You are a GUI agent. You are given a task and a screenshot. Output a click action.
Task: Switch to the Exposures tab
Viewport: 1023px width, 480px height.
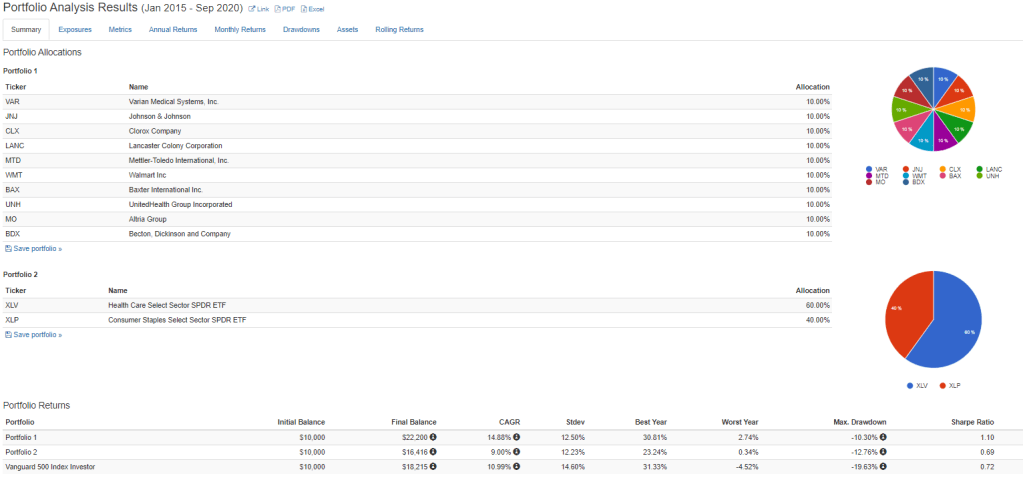coord(75,30)
